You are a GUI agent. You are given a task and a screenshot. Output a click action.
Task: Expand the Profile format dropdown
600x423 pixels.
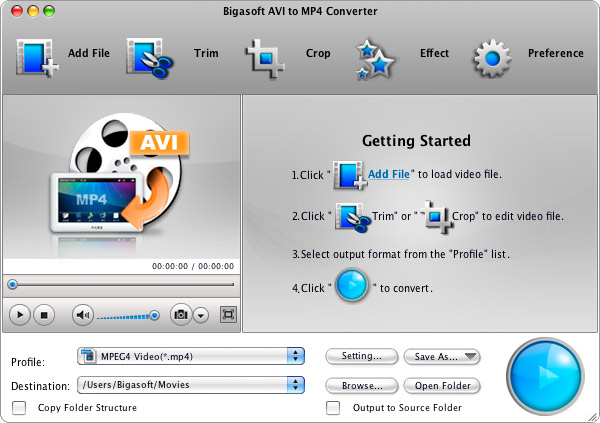pos(295,355)
